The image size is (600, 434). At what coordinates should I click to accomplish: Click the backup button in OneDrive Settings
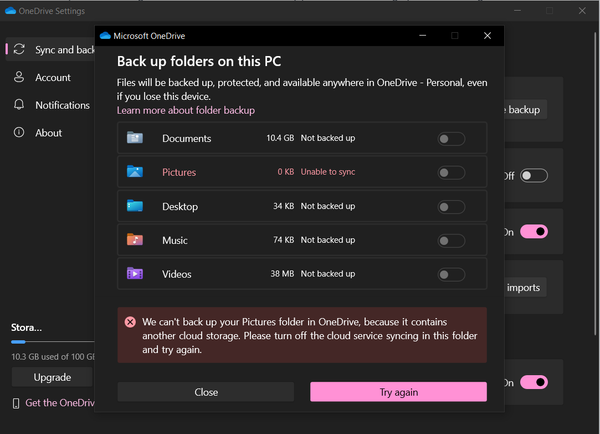point(525,110)
